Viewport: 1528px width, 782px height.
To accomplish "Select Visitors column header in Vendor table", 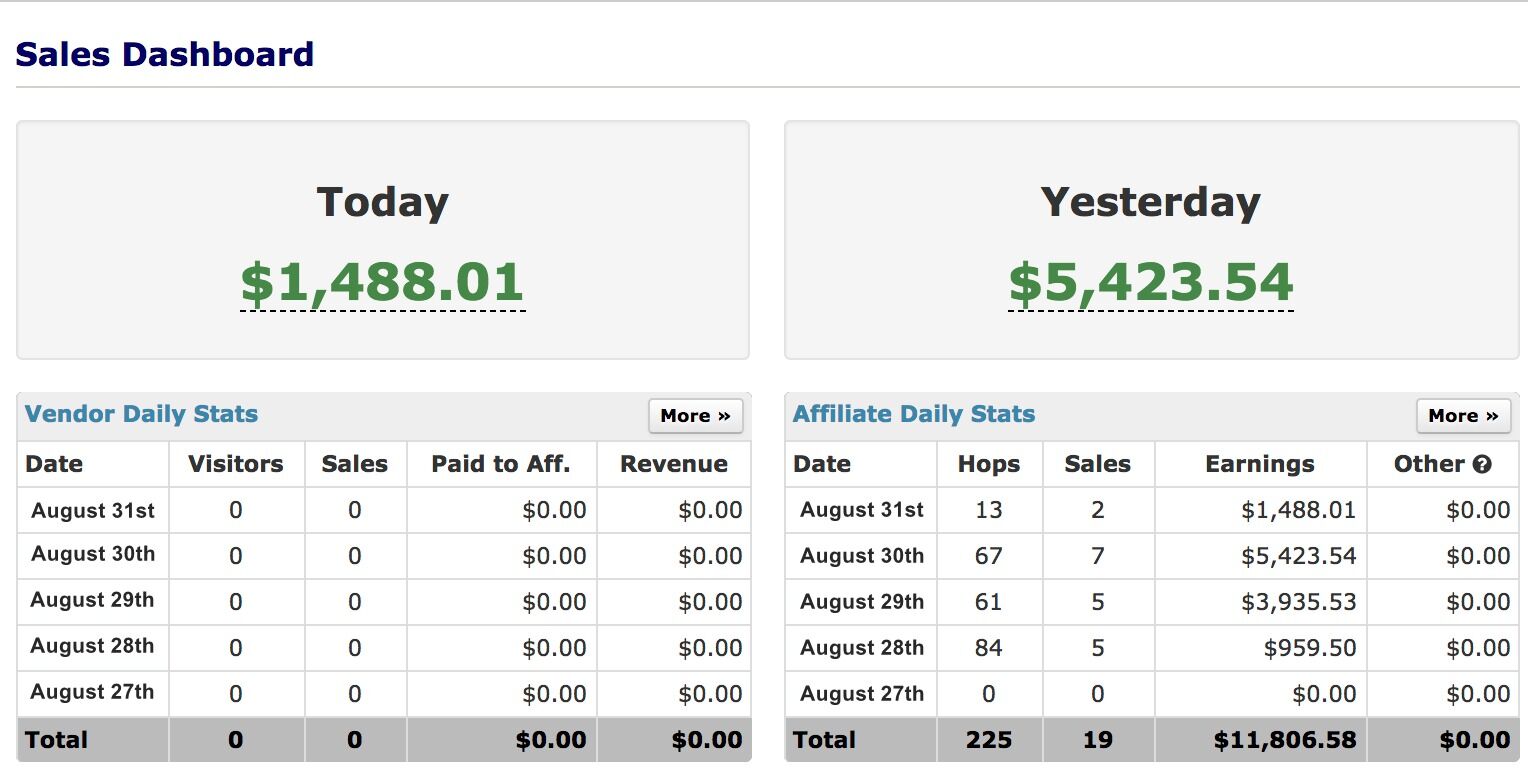I will click(x=236, y=464).
